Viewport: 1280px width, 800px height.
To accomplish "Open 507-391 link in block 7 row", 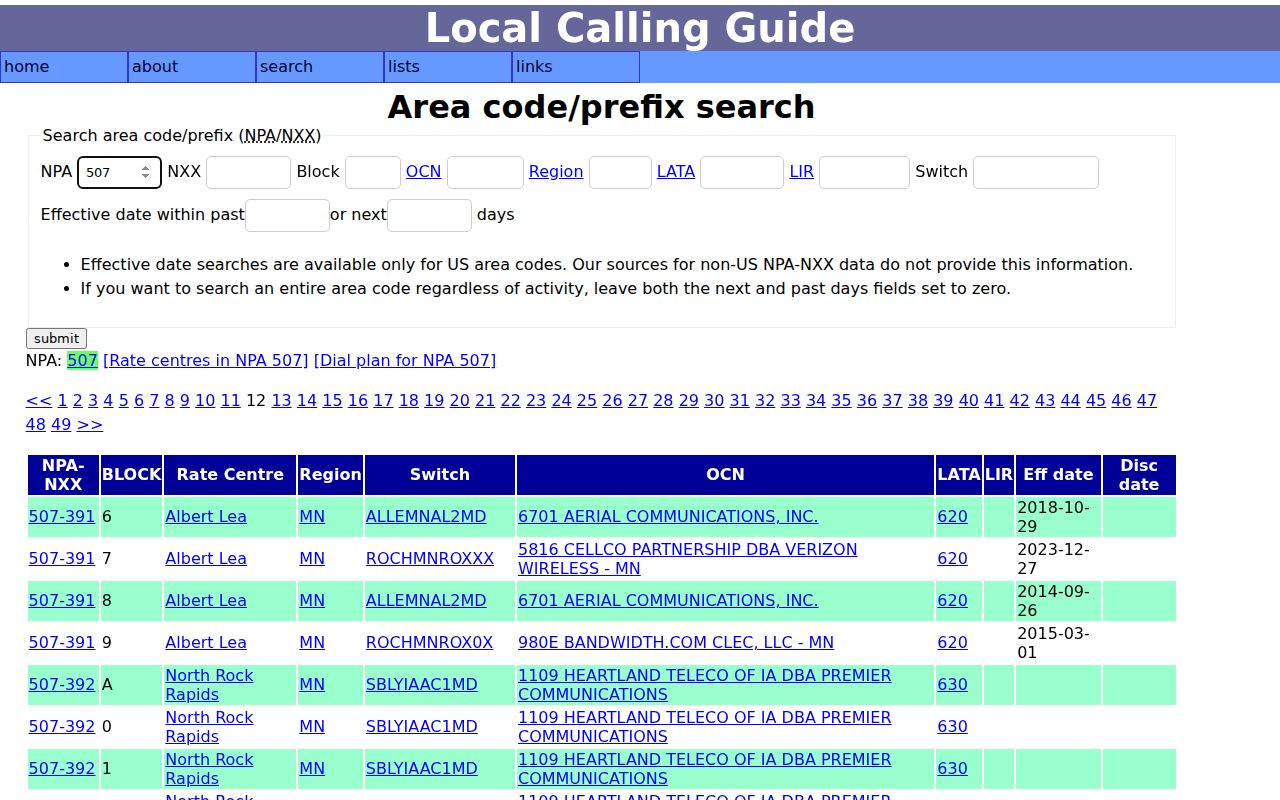I will (x=62, y=559).
